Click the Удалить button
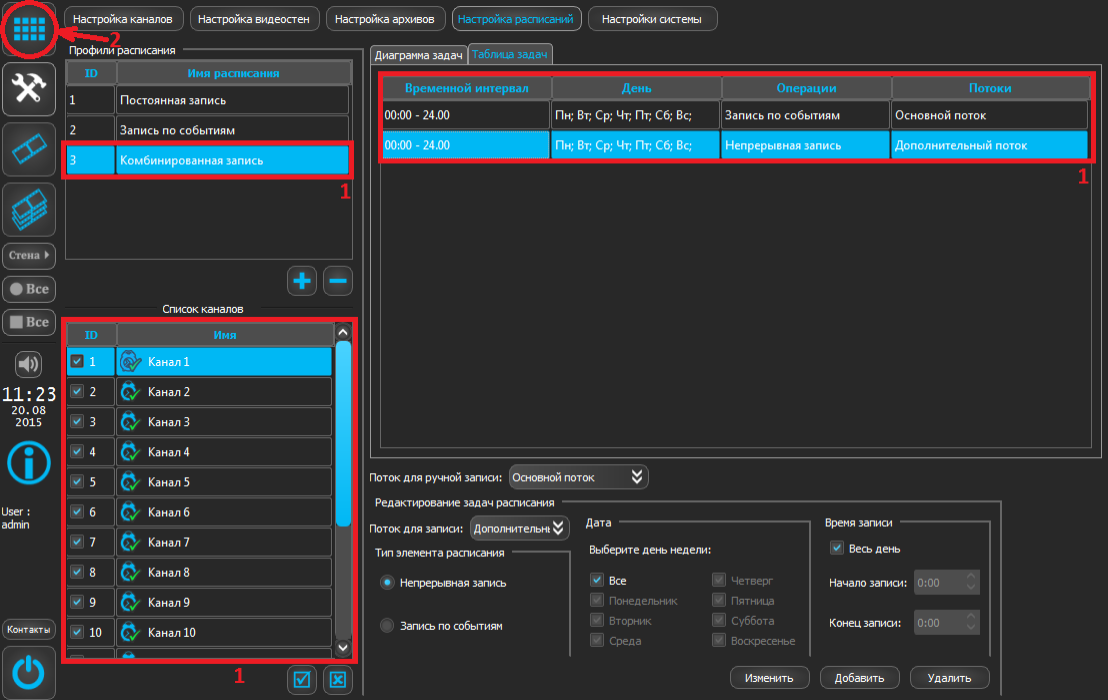The width and height of the screenshot is (1108, 700). pos(949,678)
